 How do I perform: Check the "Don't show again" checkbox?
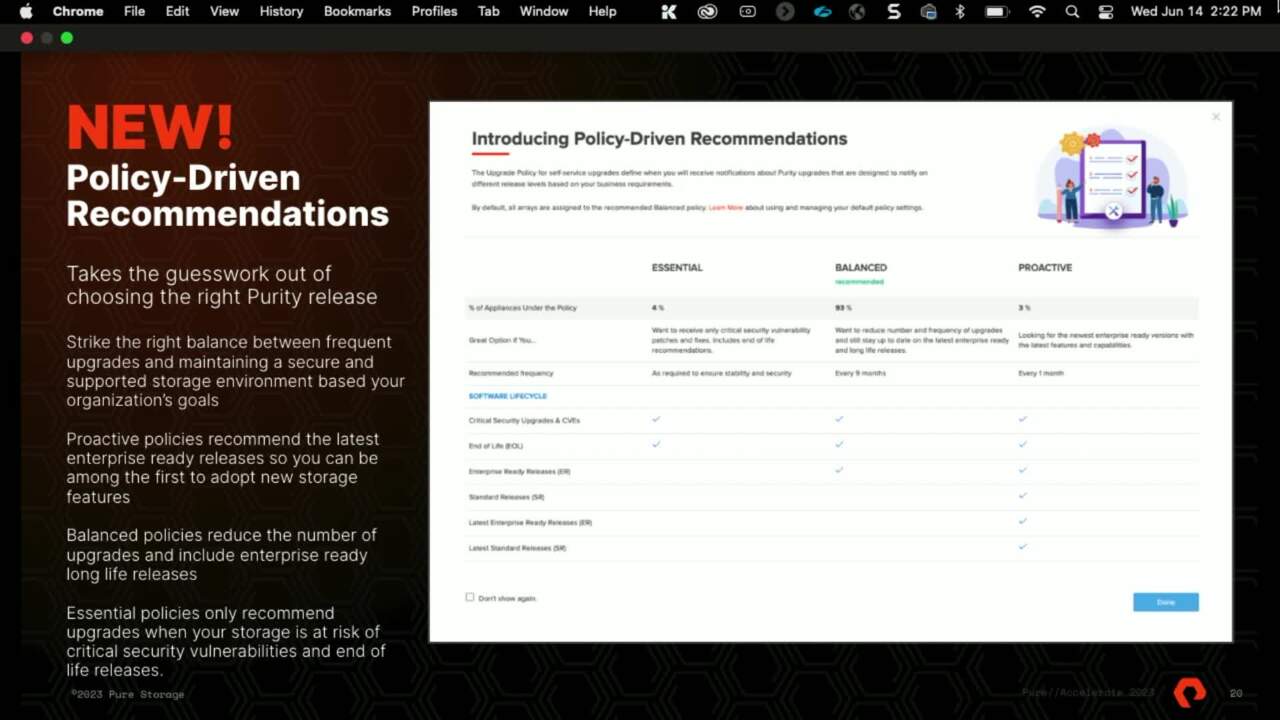[470, 597]
